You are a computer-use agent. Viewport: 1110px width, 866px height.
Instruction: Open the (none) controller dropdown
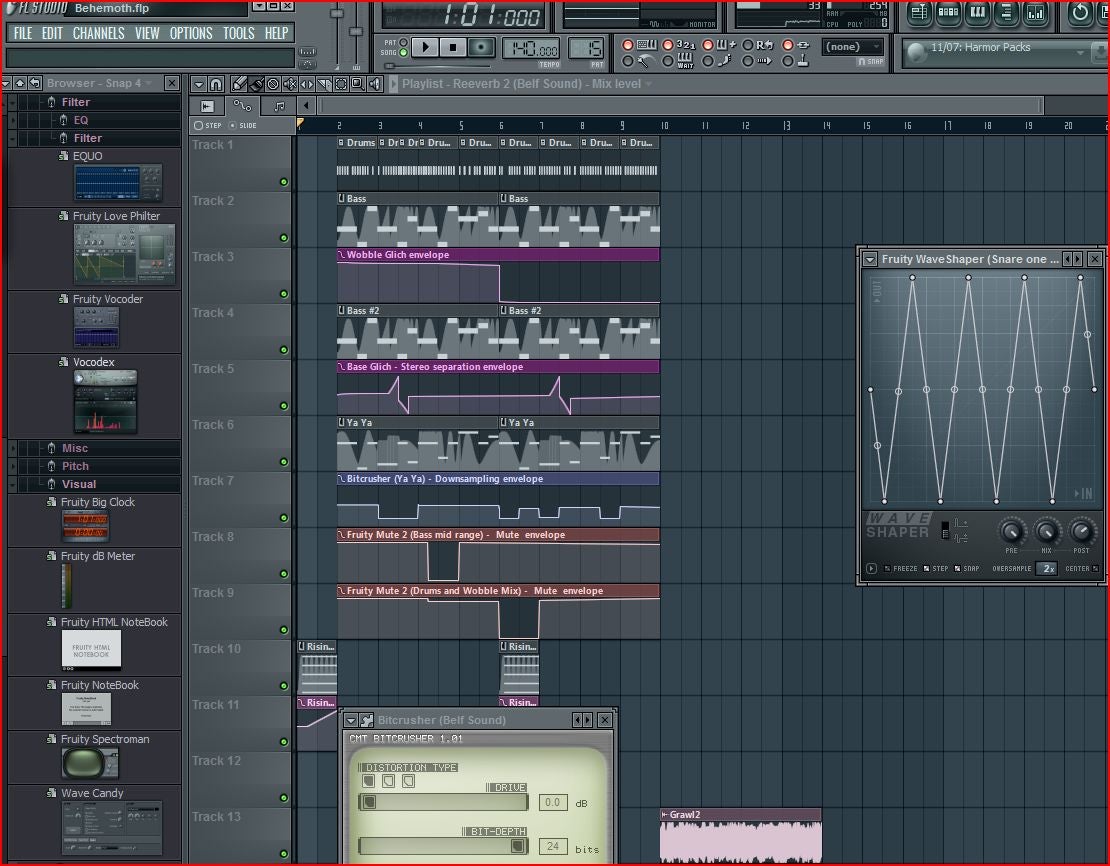coord(851,46)
